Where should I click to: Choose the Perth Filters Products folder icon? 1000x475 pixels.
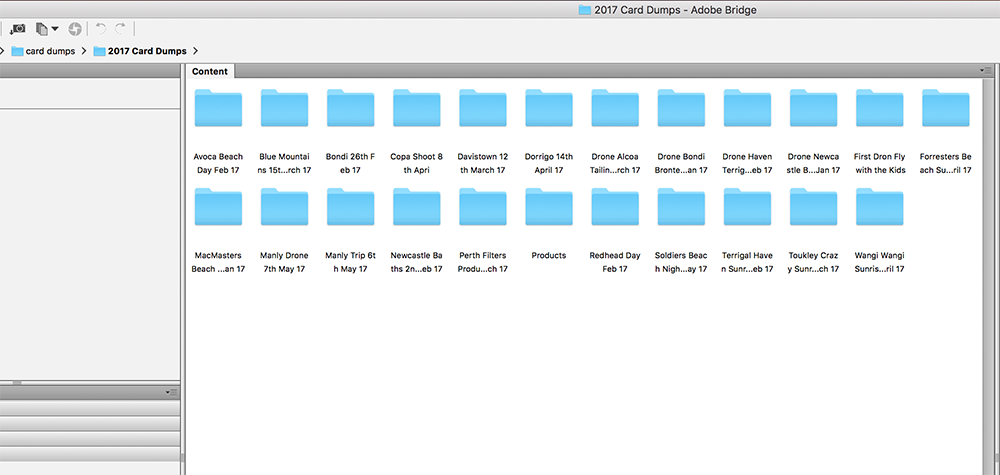[x=483, y=207]
